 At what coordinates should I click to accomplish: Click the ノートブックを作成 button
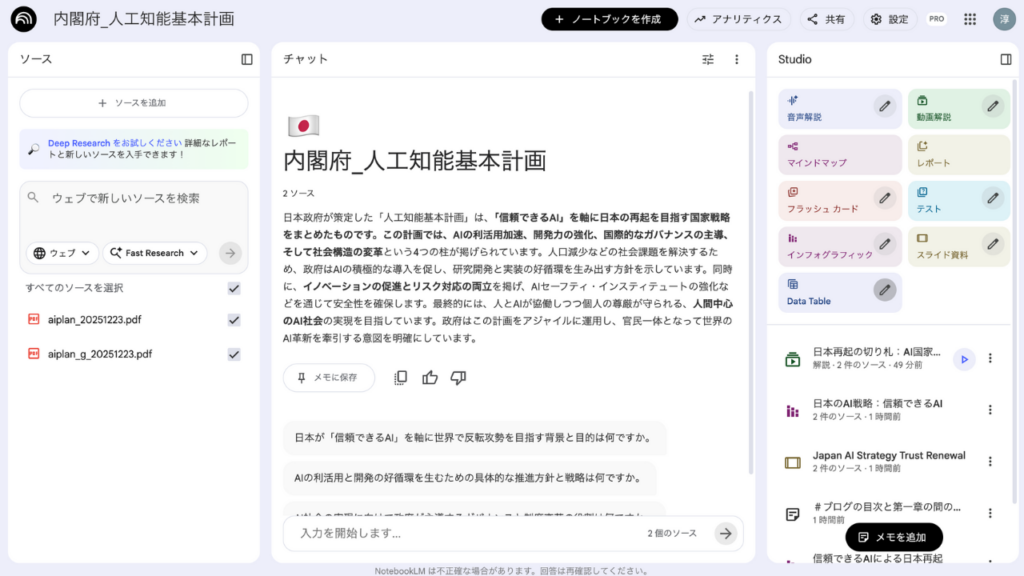point(610,19)
